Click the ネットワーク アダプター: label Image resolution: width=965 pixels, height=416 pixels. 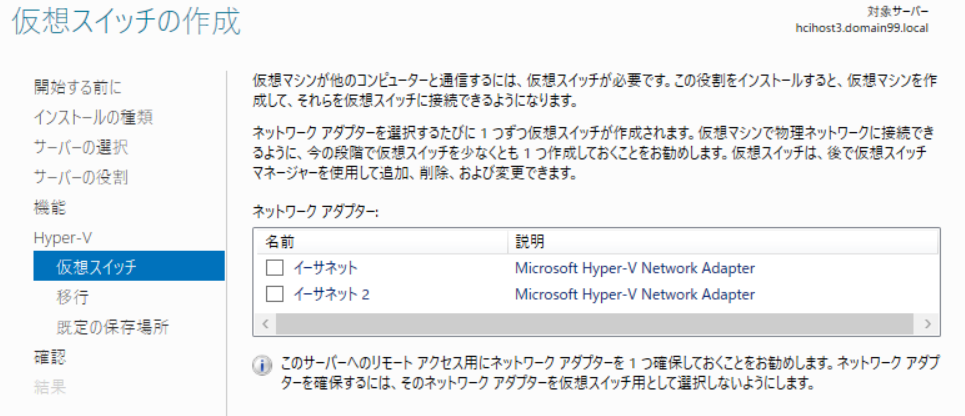pos(316,212)
